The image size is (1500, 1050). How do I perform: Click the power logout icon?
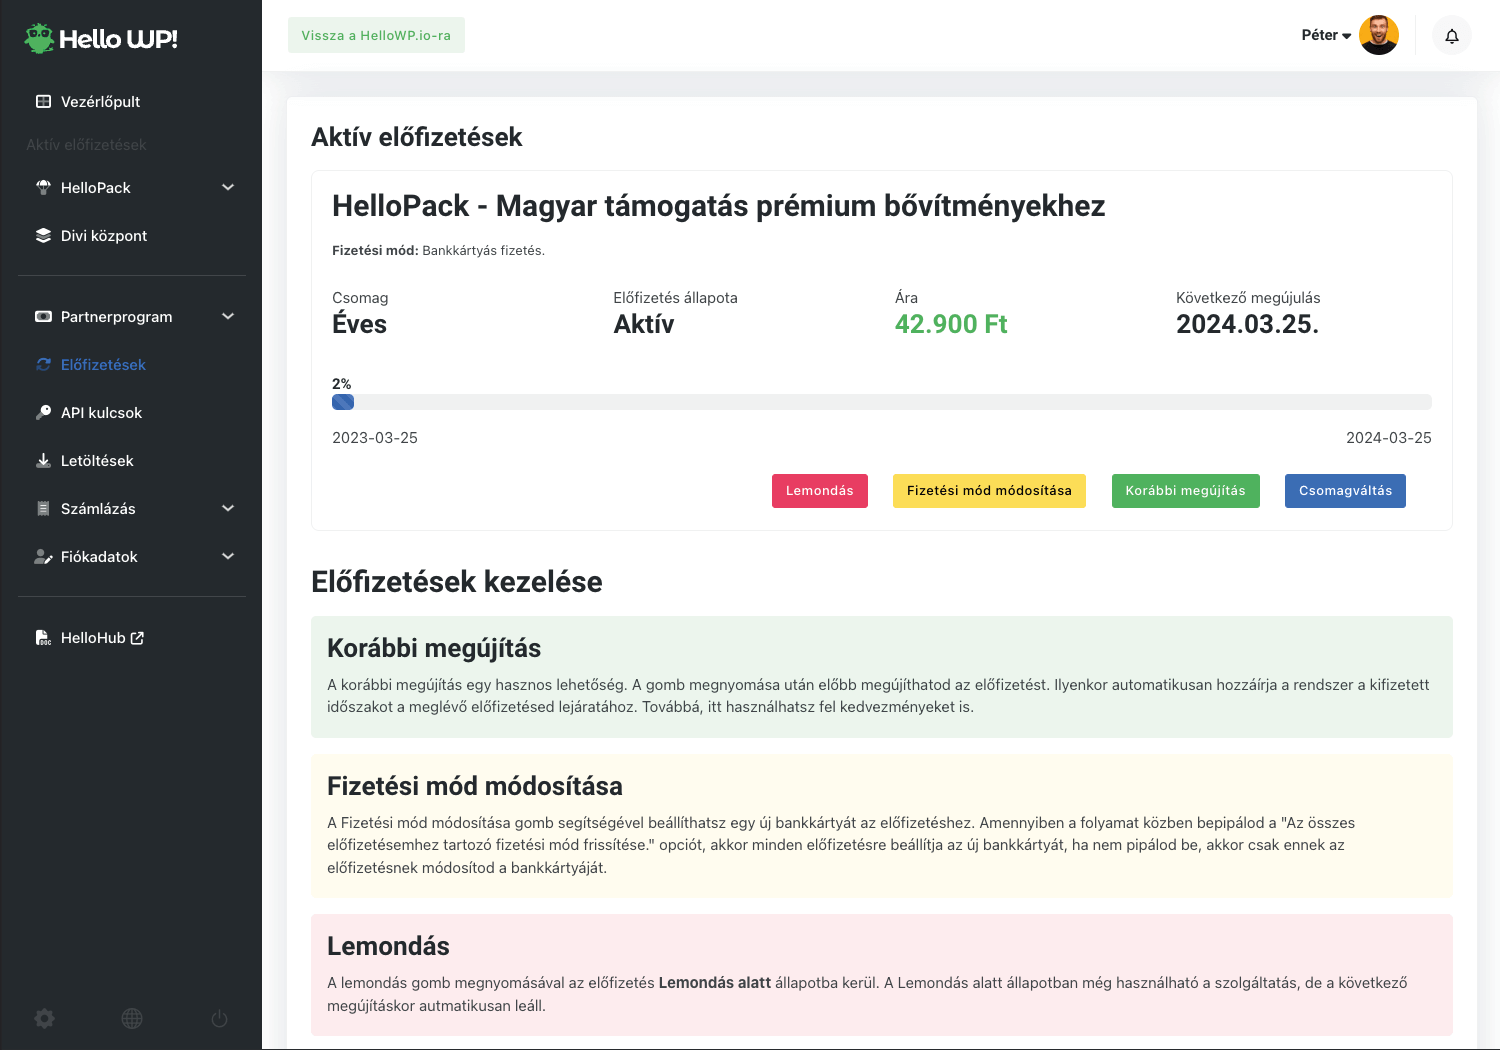point(220,1018)
